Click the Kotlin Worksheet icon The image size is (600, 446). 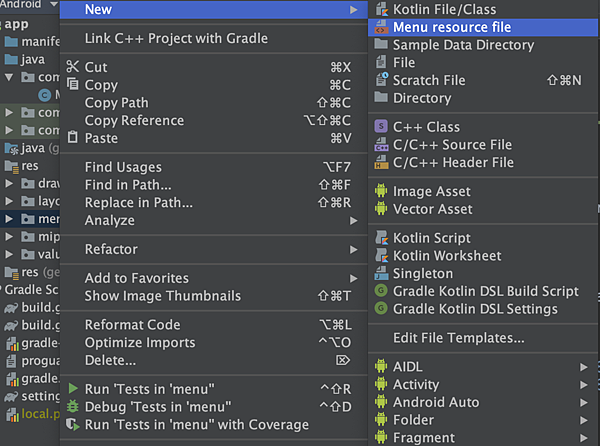click(x=381, y=255)
